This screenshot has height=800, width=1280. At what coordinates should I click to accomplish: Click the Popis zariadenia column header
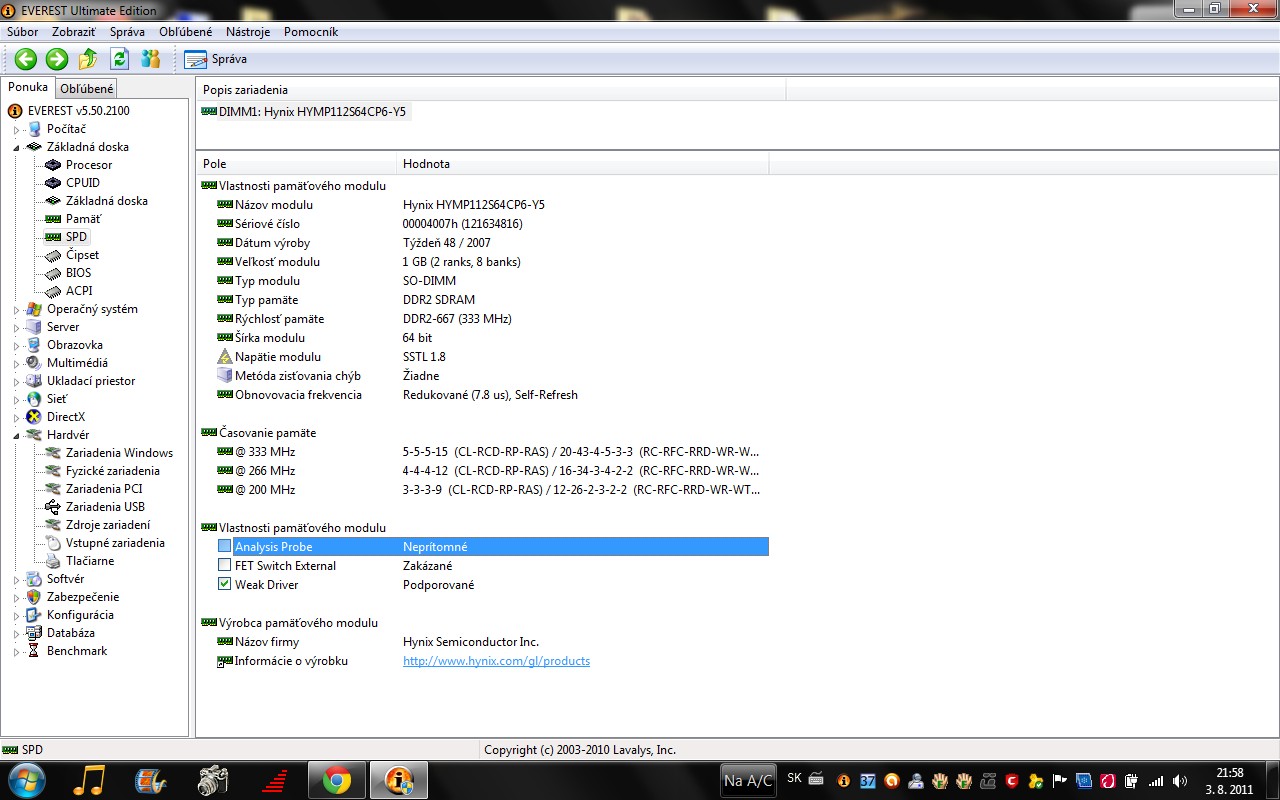[491, 90]
